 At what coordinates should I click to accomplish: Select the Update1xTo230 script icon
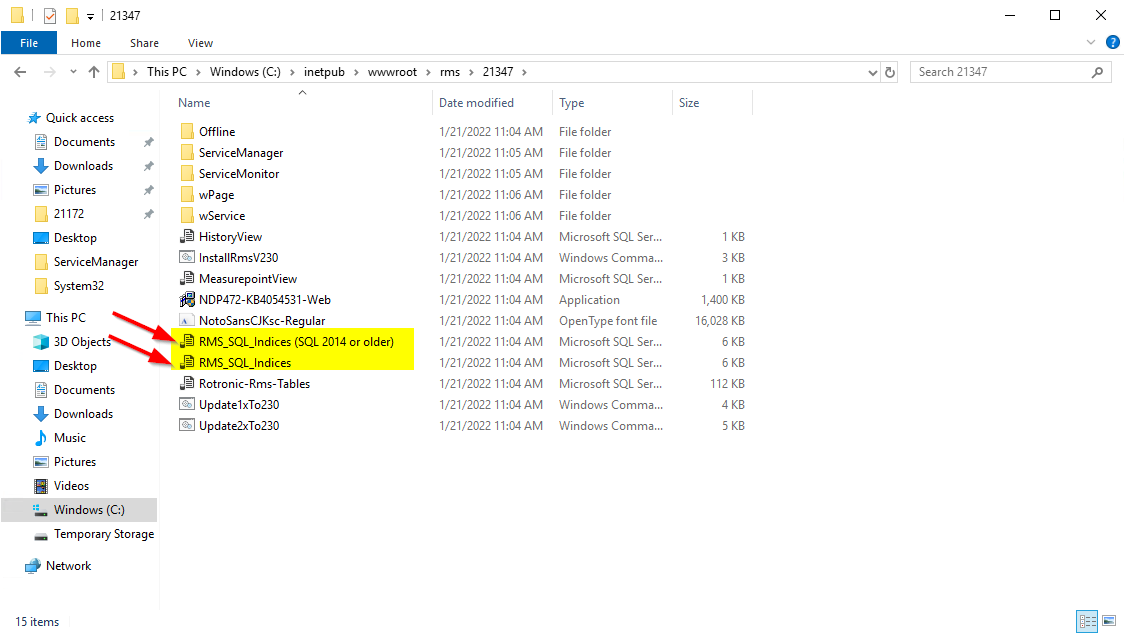click(187, 404)
